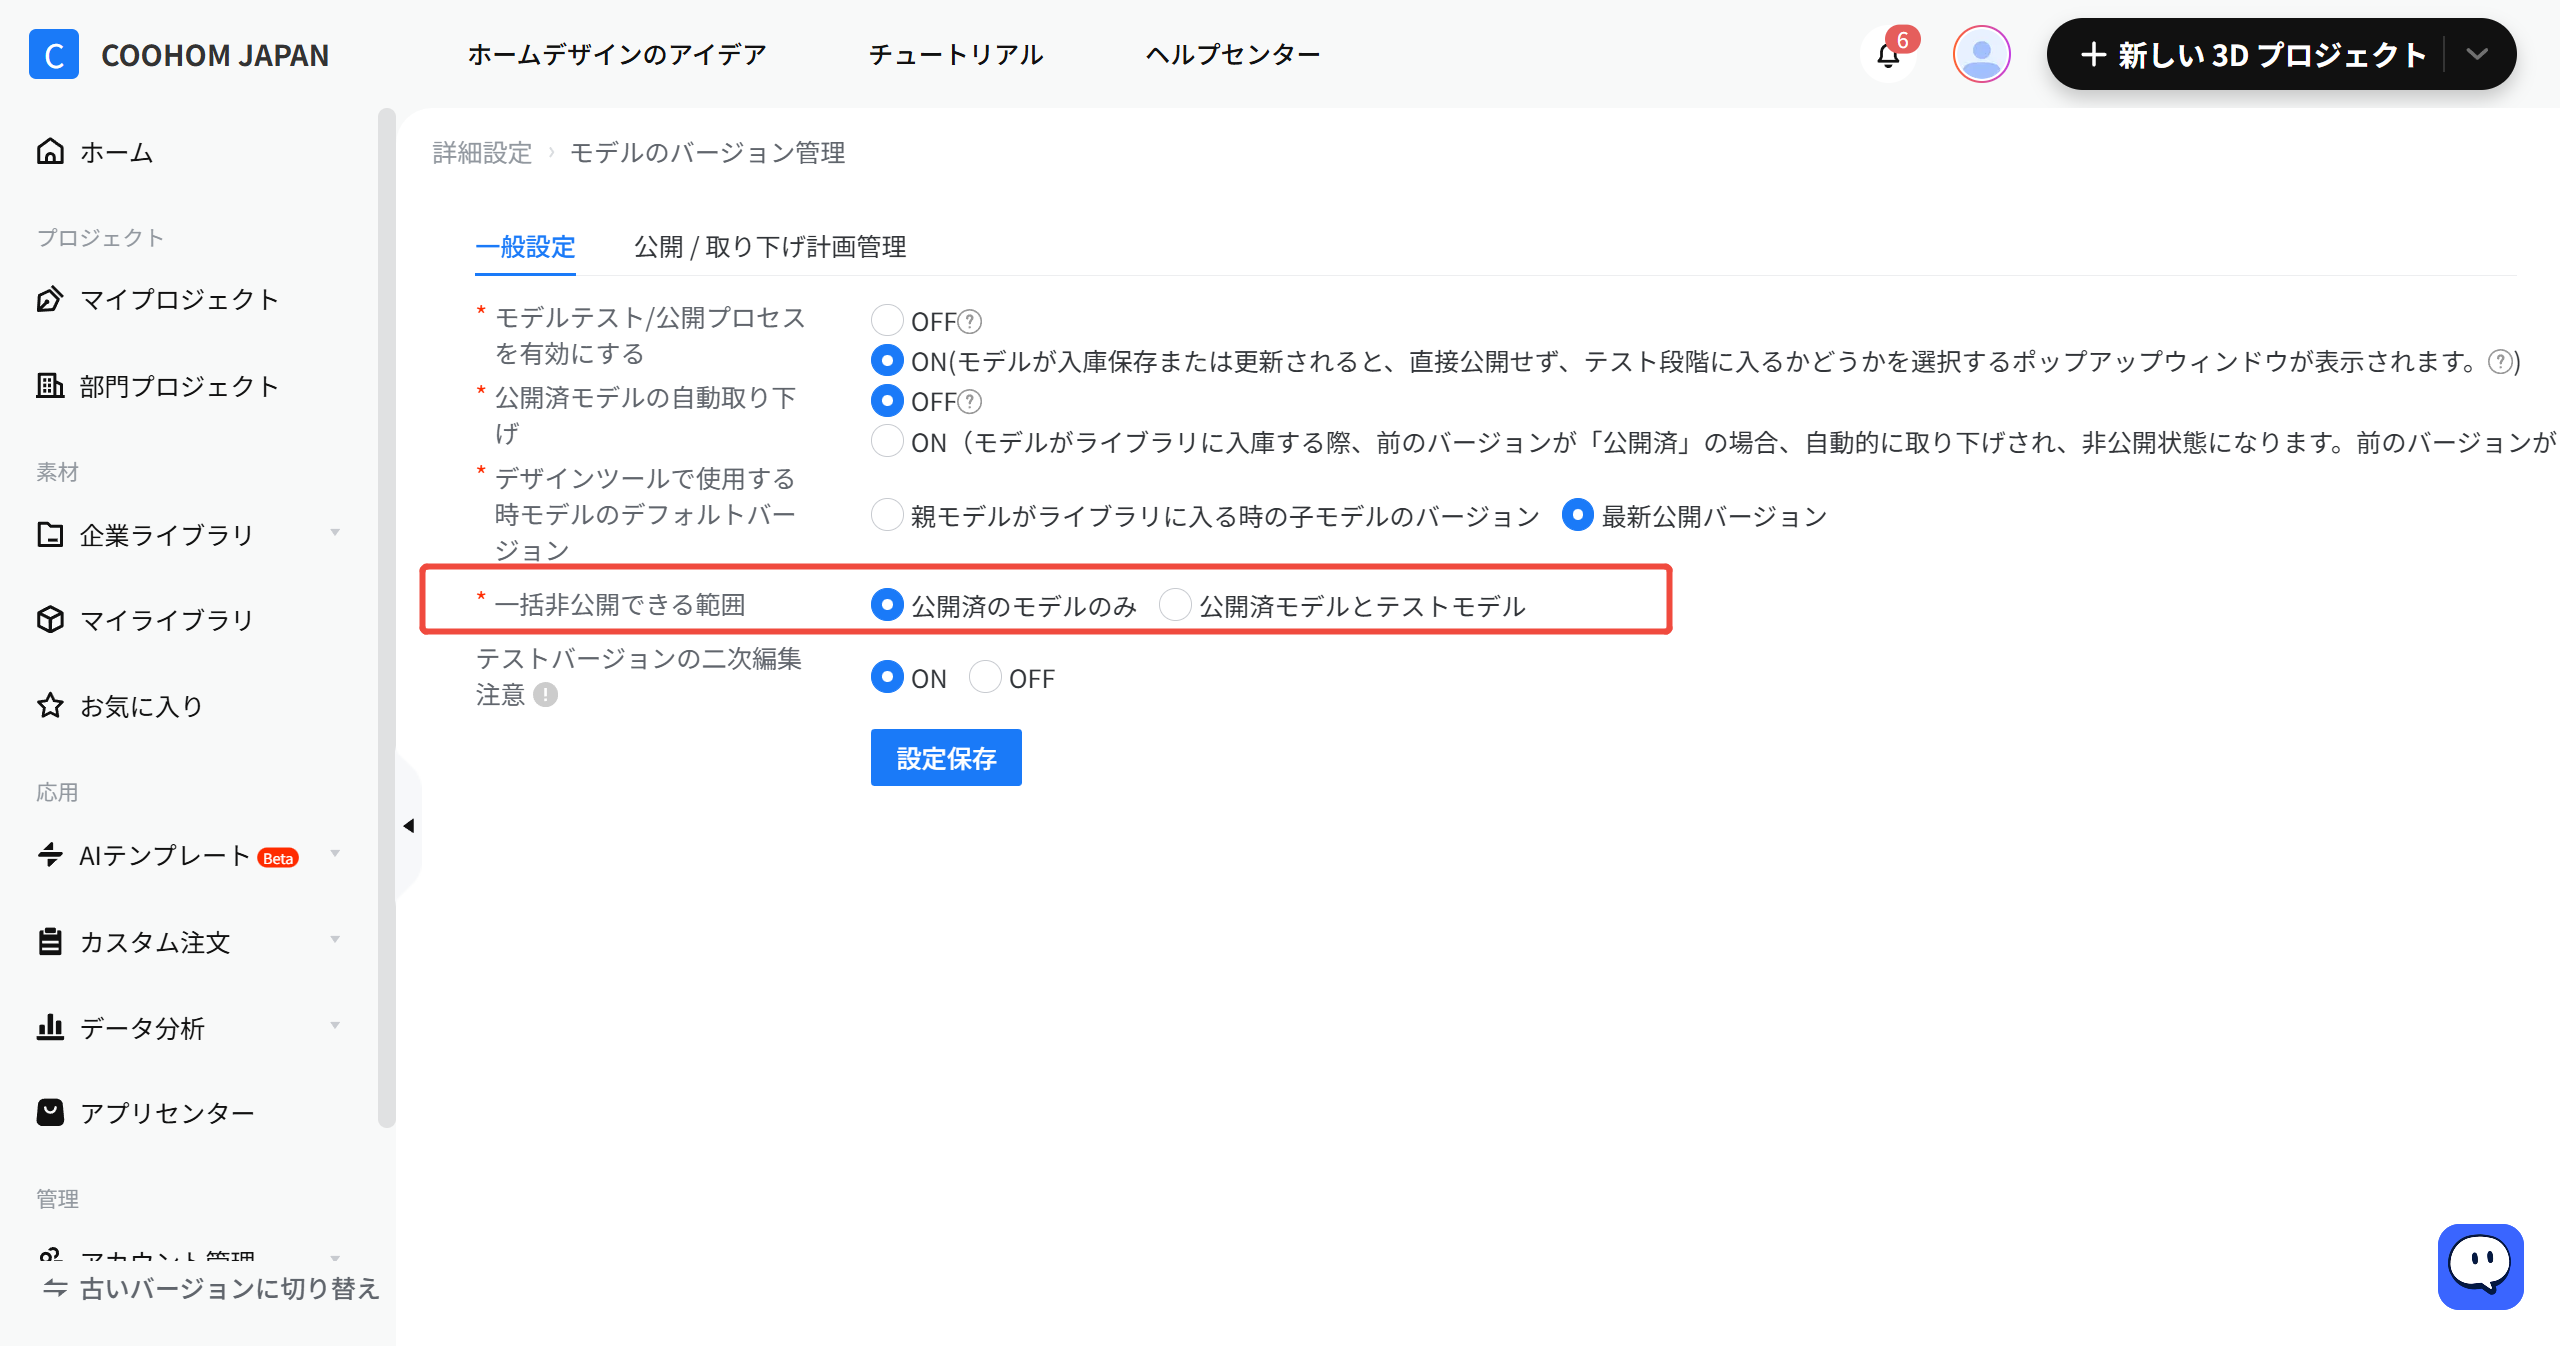Open new project dropdown chevron
This screenshot has height=1346, width=2560.
pos(2477,54)
